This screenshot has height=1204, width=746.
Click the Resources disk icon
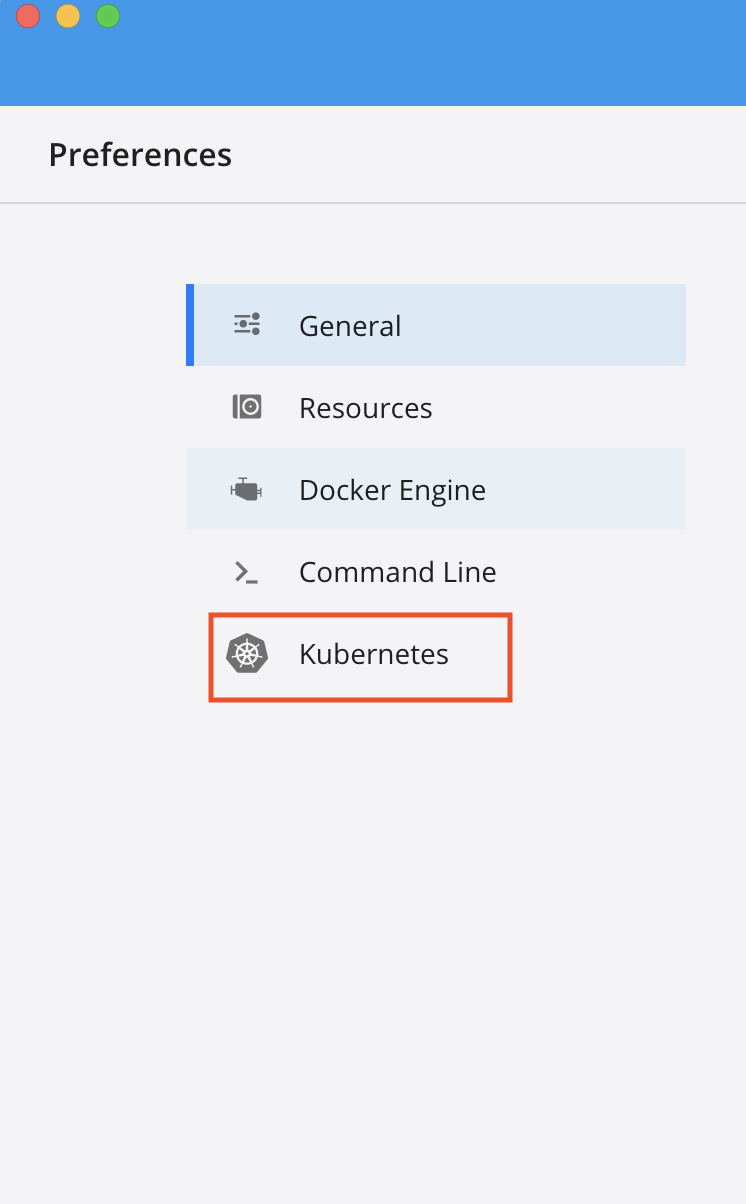[247, 407]
